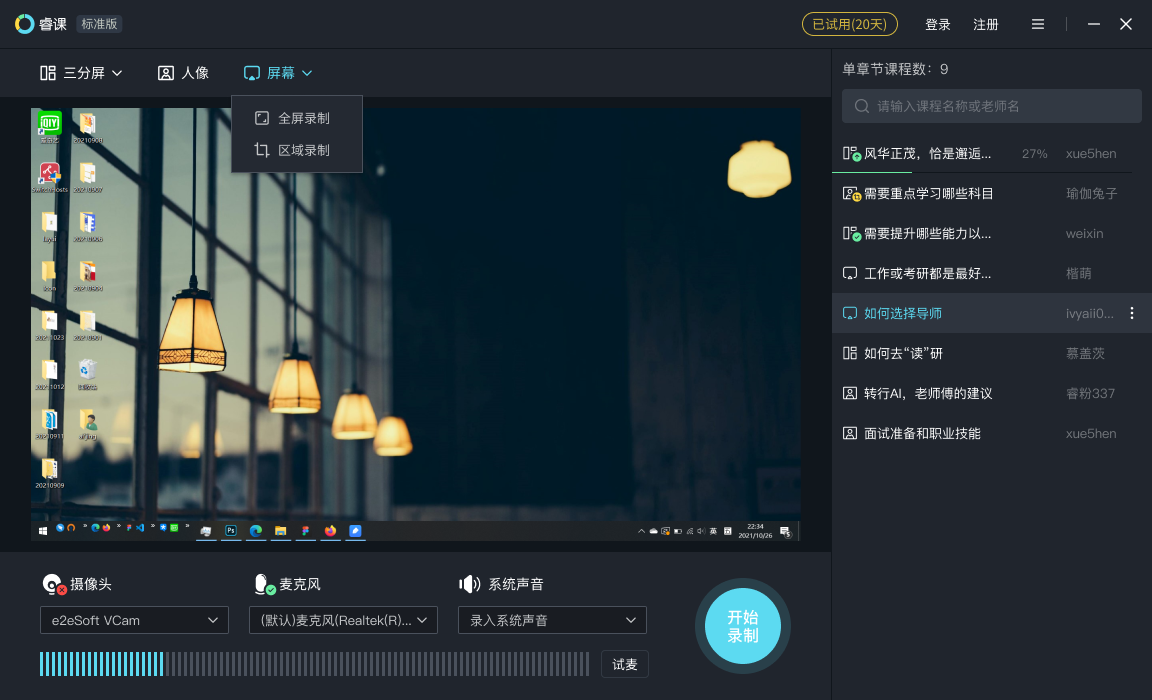Click the 注册 register link
1152x700 pixels.
(985, 24)
